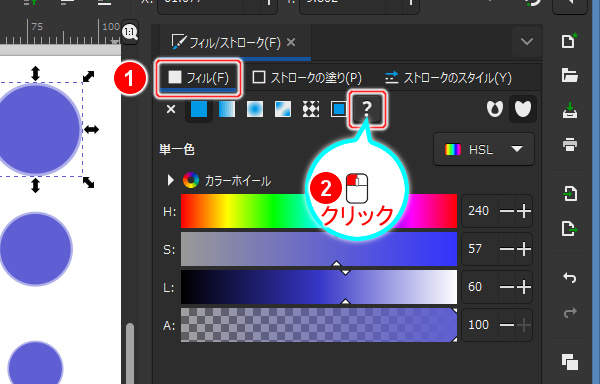600x384 pixels.
Task: Select the bottom blue circle on the canvas
Action: tap(35, 364)
